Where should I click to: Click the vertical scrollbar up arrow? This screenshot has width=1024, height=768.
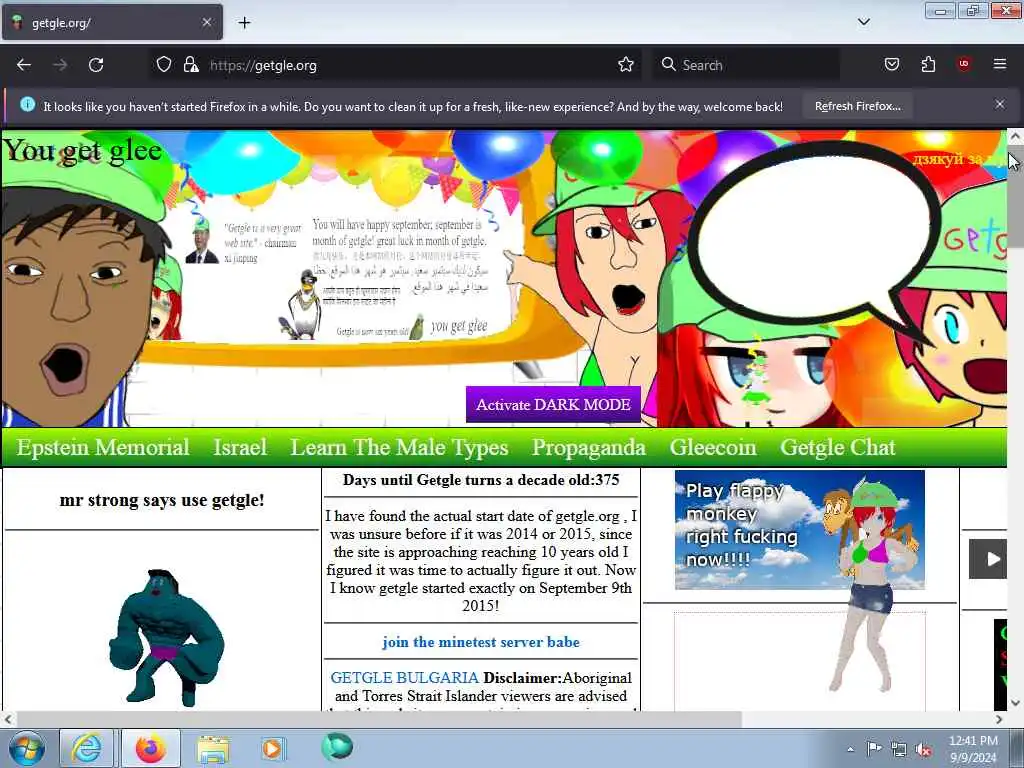point(1015,136)
